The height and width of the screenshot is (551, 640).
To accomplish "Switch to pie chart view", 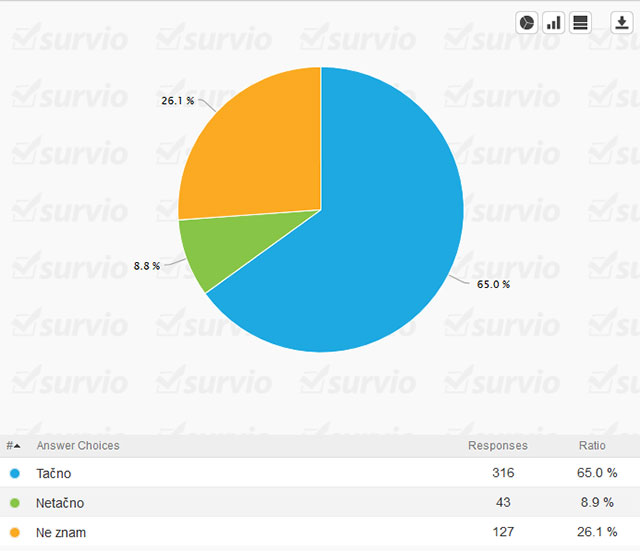I will (x=526, y=23).
